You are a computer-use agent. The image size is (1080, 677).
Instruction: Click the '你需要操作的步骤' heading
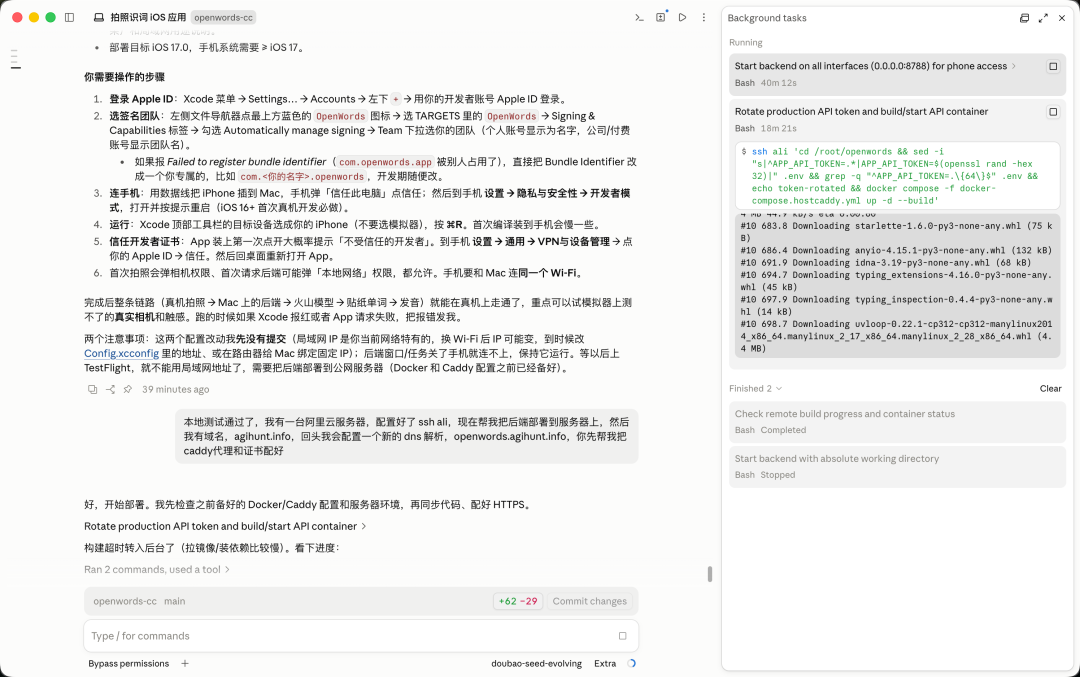(x=125, y=77)
